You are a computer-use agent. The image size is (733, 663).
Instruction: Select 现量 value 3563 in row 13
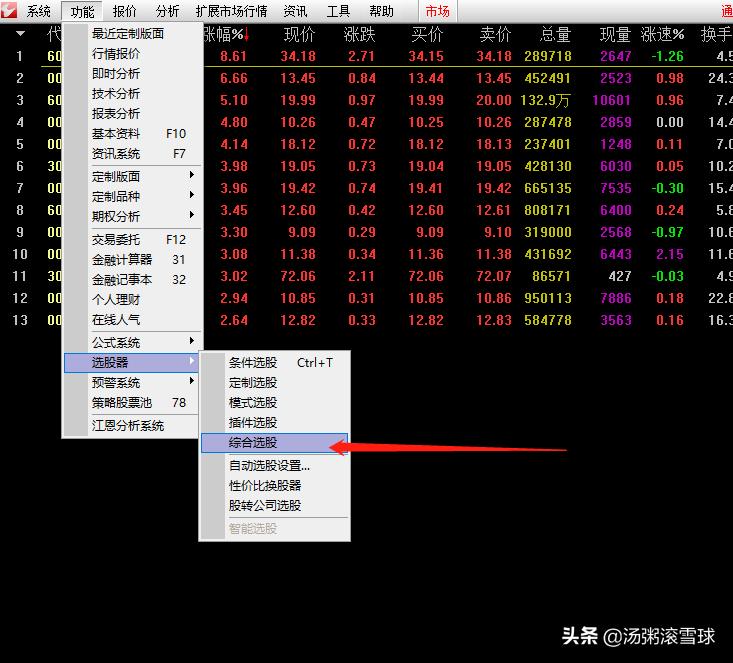point(616,320)
